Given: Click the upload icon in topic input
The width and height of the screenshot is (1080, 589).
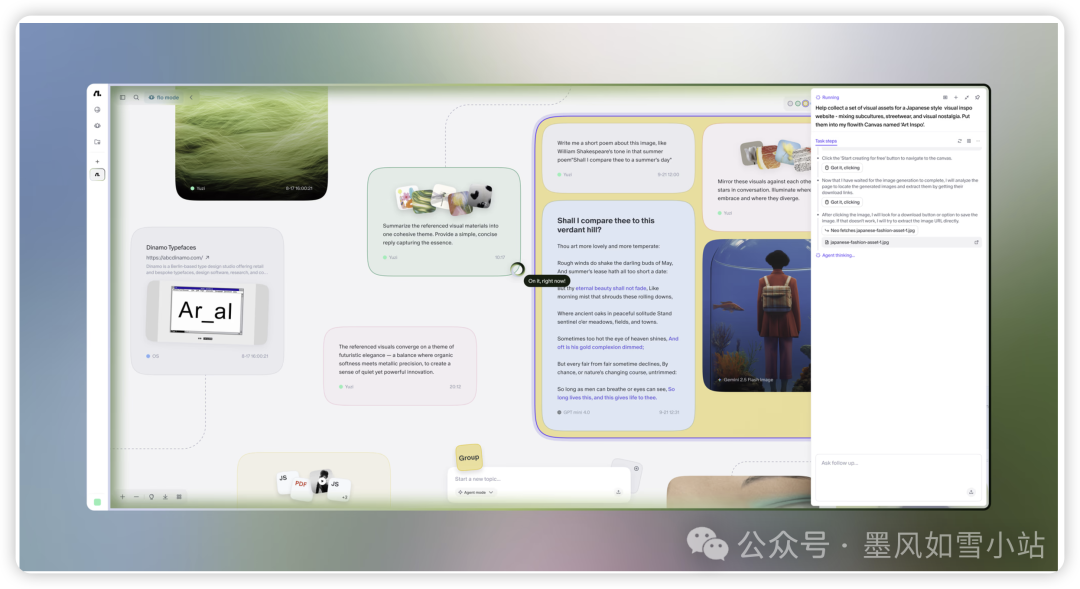Looking at the screenshot, I should click(618, 492).
